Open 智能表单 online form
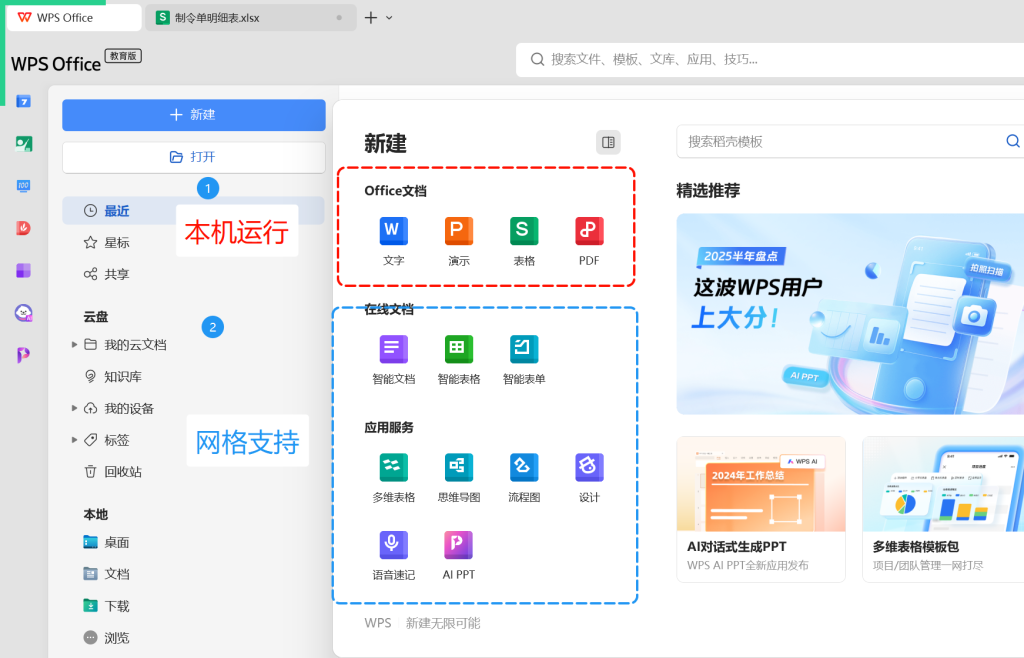1024x658 pixels. (524, 359)
